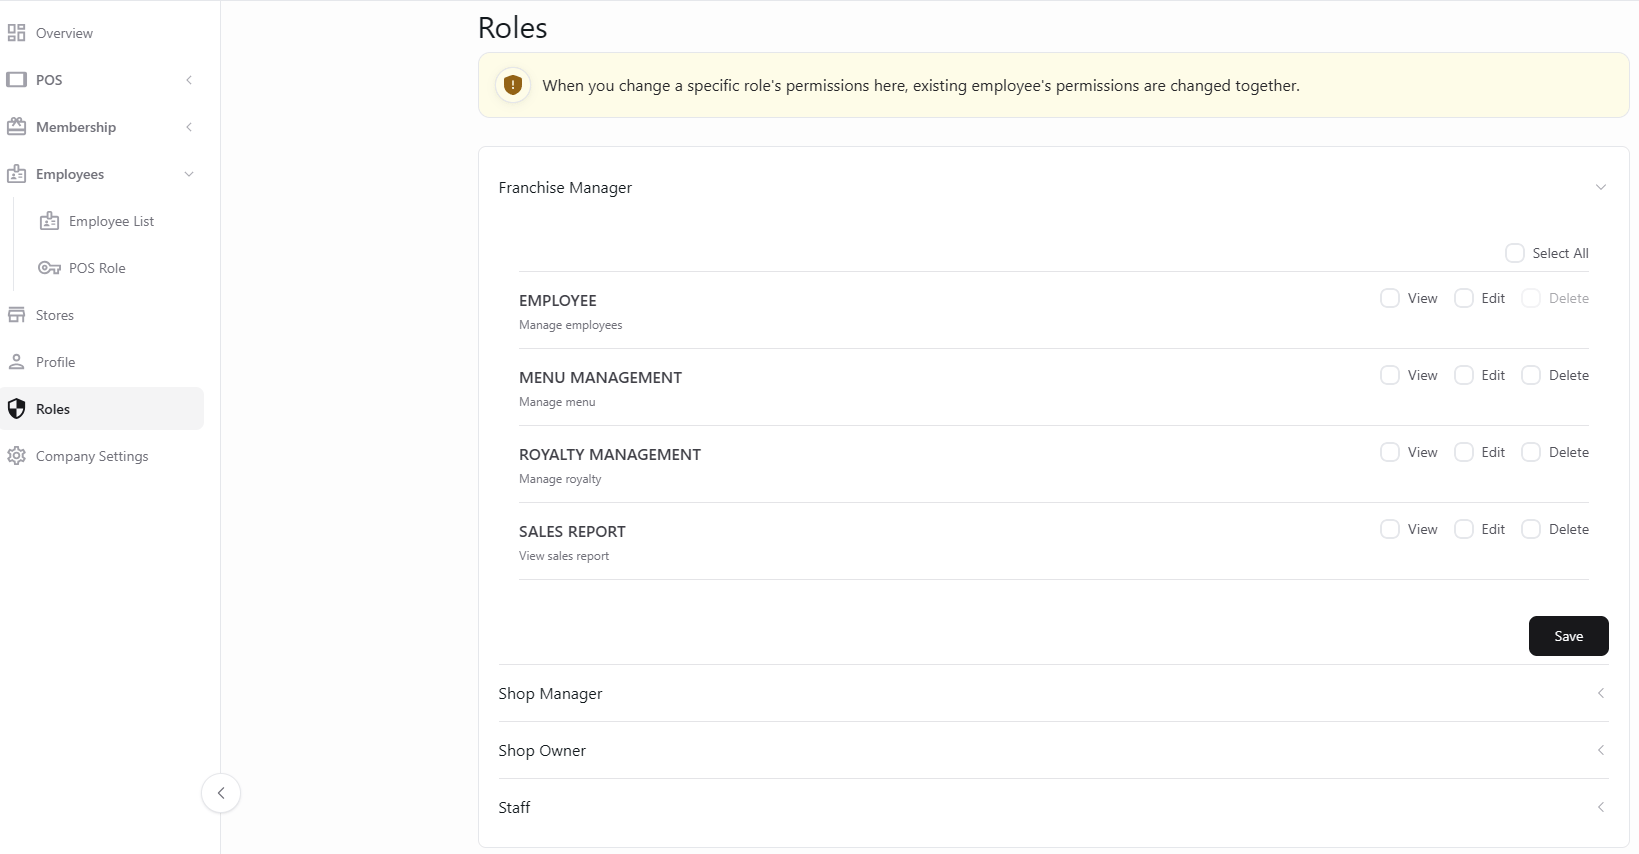Check Delete for MENU MANAGEMENT
Screen dimensions: 1639x854
[1531, 375]
